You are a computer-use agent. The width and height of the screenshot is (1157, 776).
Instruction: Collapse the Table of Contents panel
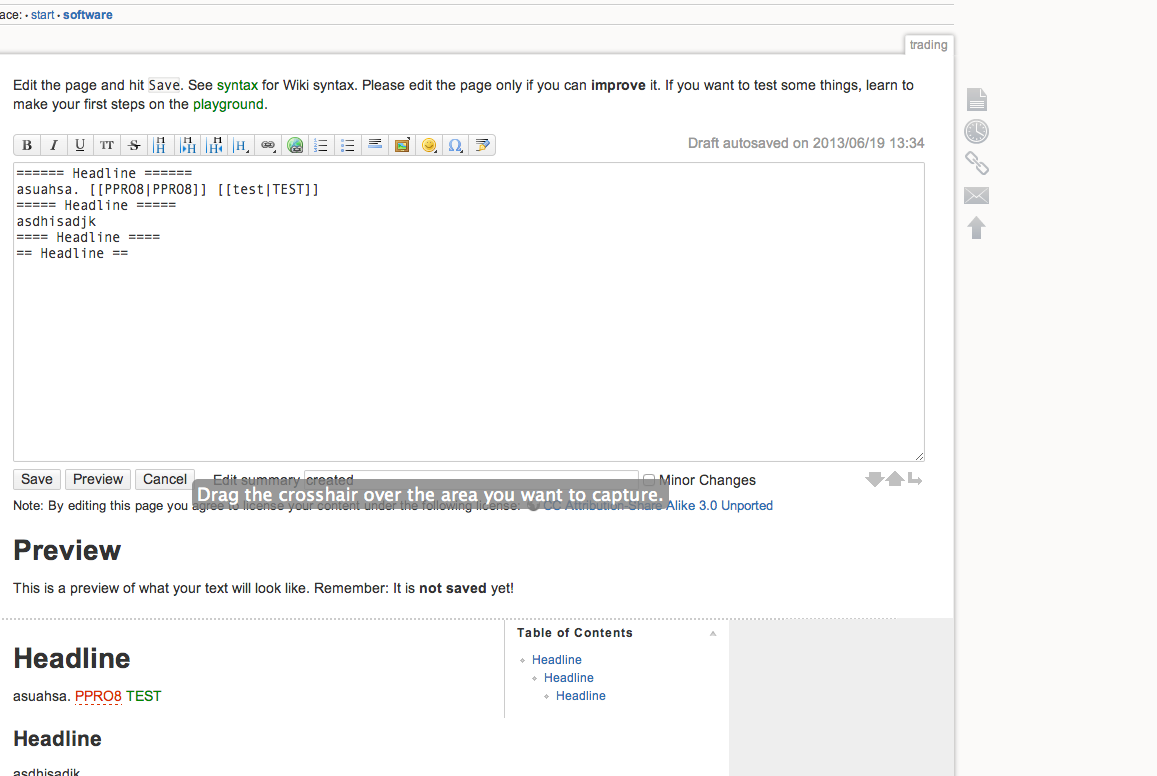pyautogui.click(x=712, y=633)
